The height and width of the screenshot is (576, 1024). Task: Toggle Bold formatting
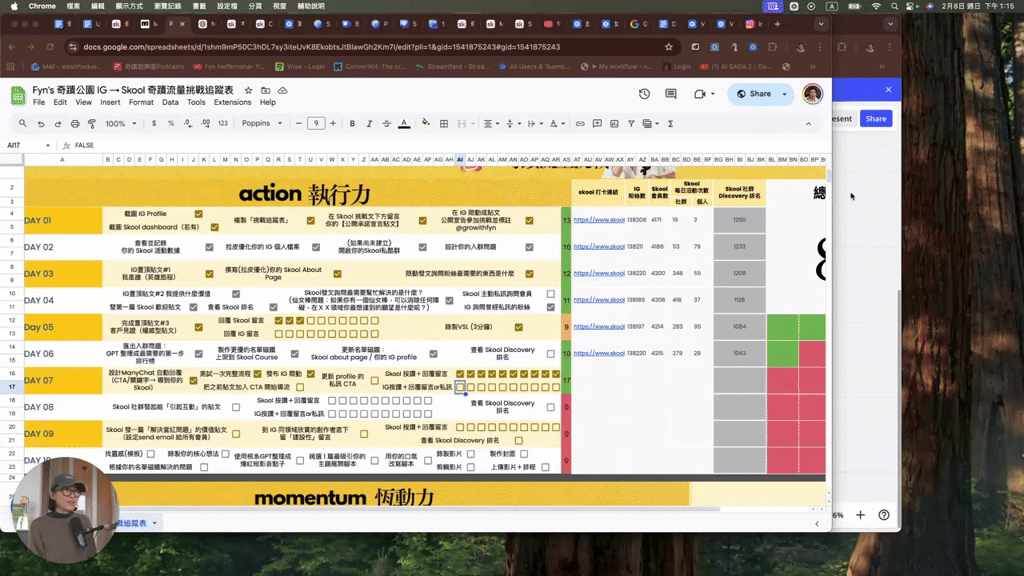pos(353,123)
